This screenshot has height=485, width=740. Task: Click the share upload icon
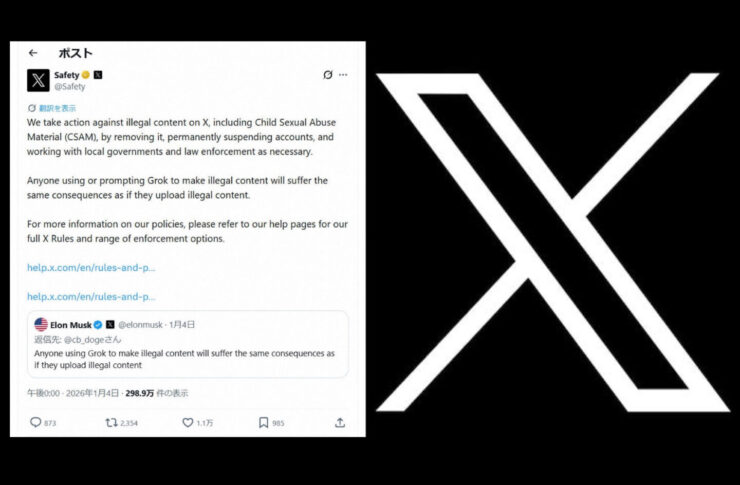(x=340, y=423)
